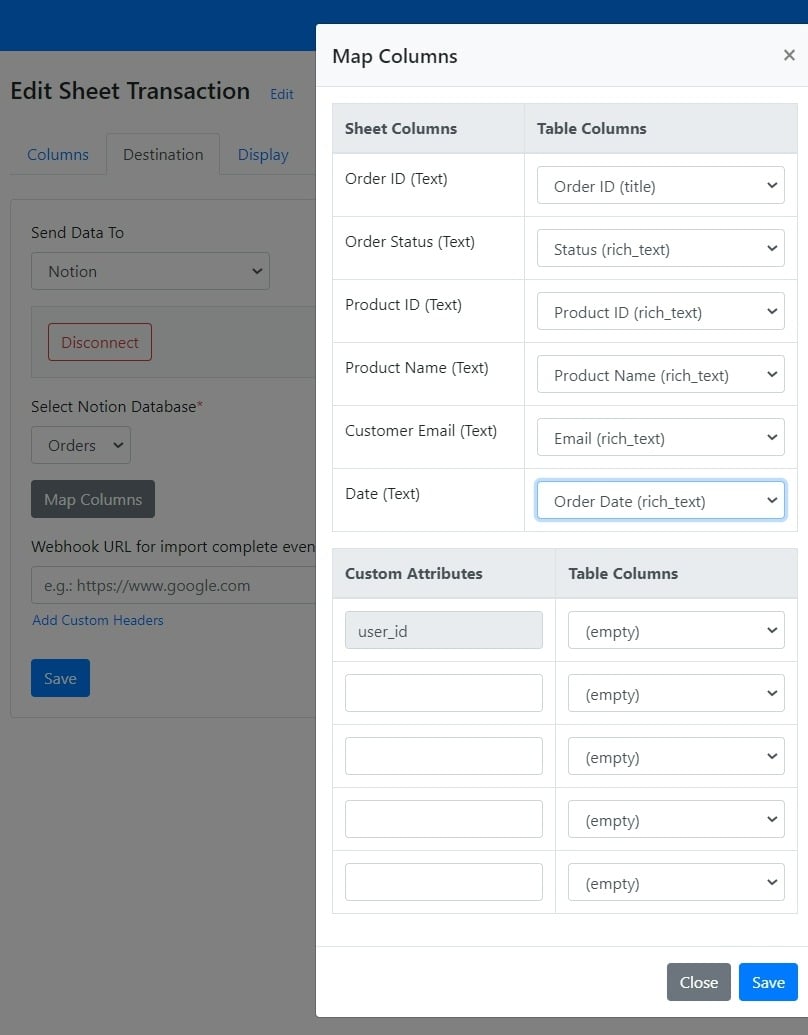
Task: Click the Map Columns dialog title
Action: click(395, 57)
